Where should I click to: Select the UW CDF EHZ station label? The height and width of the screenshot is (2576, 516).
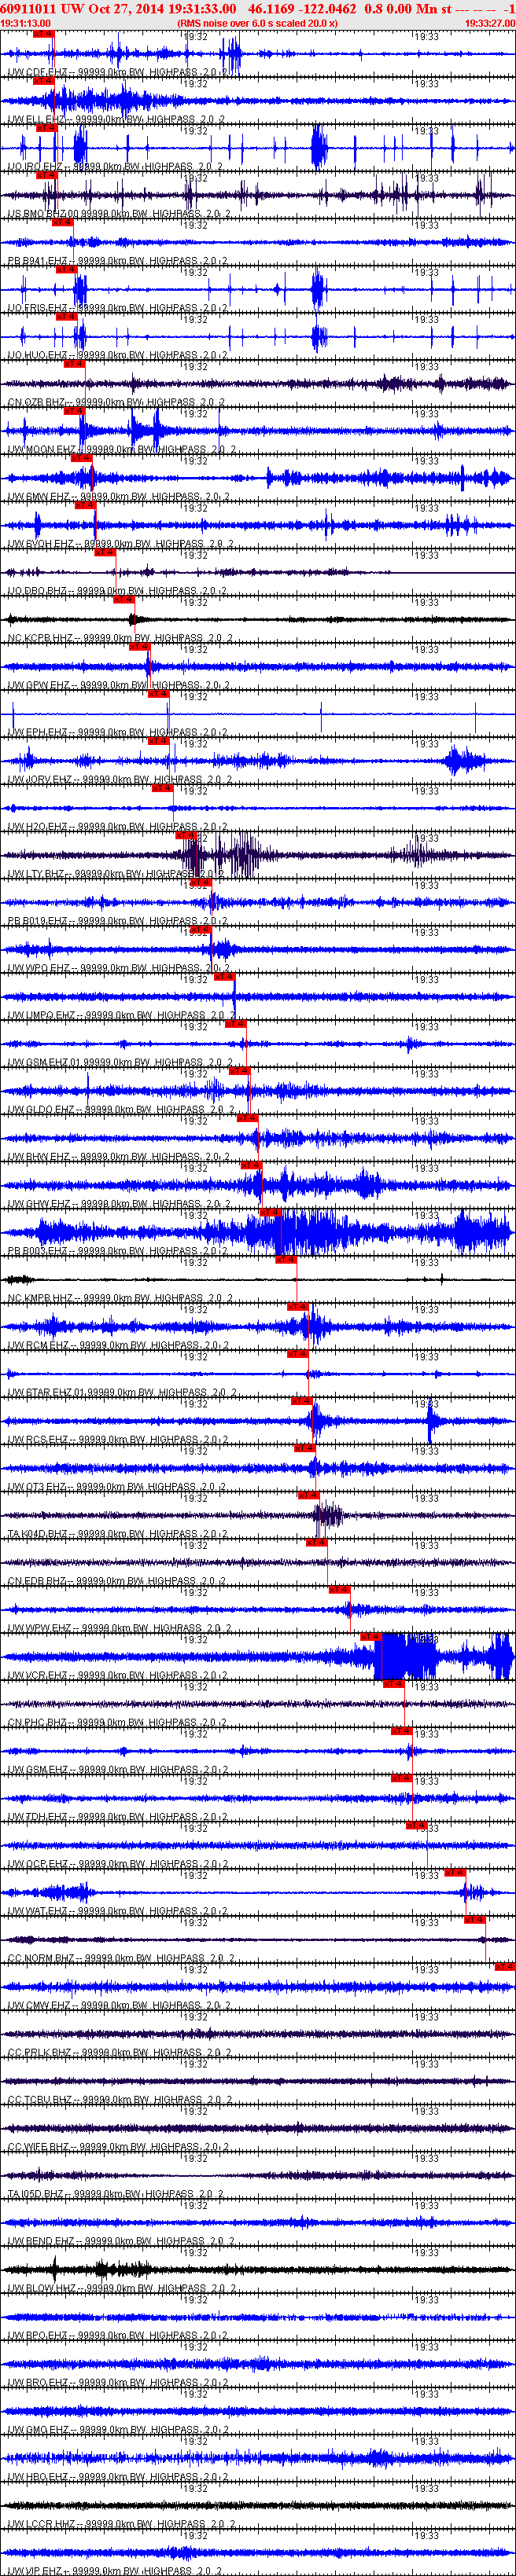click(117, 73)
